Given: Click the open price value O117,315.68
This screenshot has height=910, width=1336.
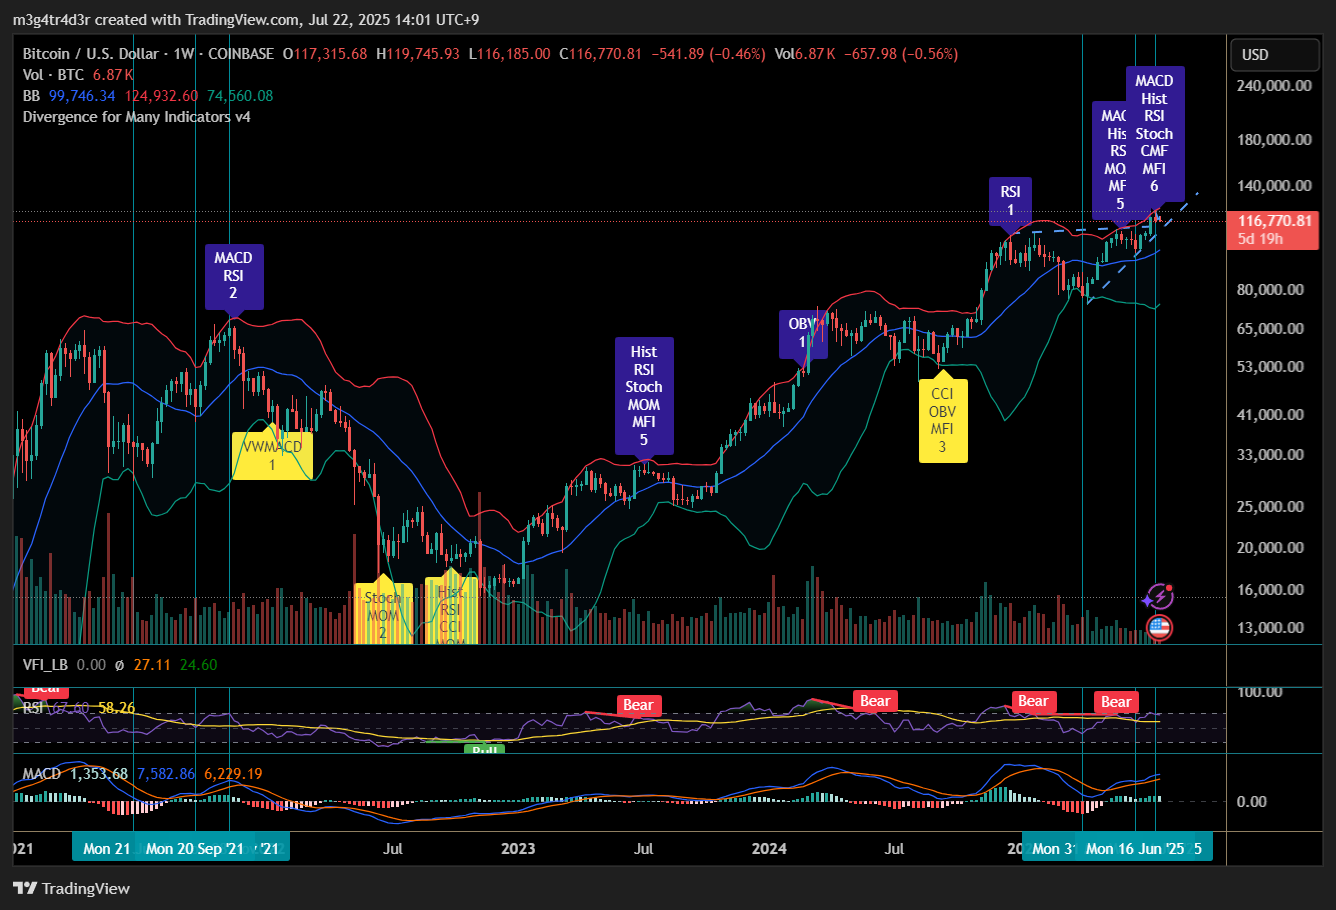Looking at the screenshot, I should coord(325,54).
